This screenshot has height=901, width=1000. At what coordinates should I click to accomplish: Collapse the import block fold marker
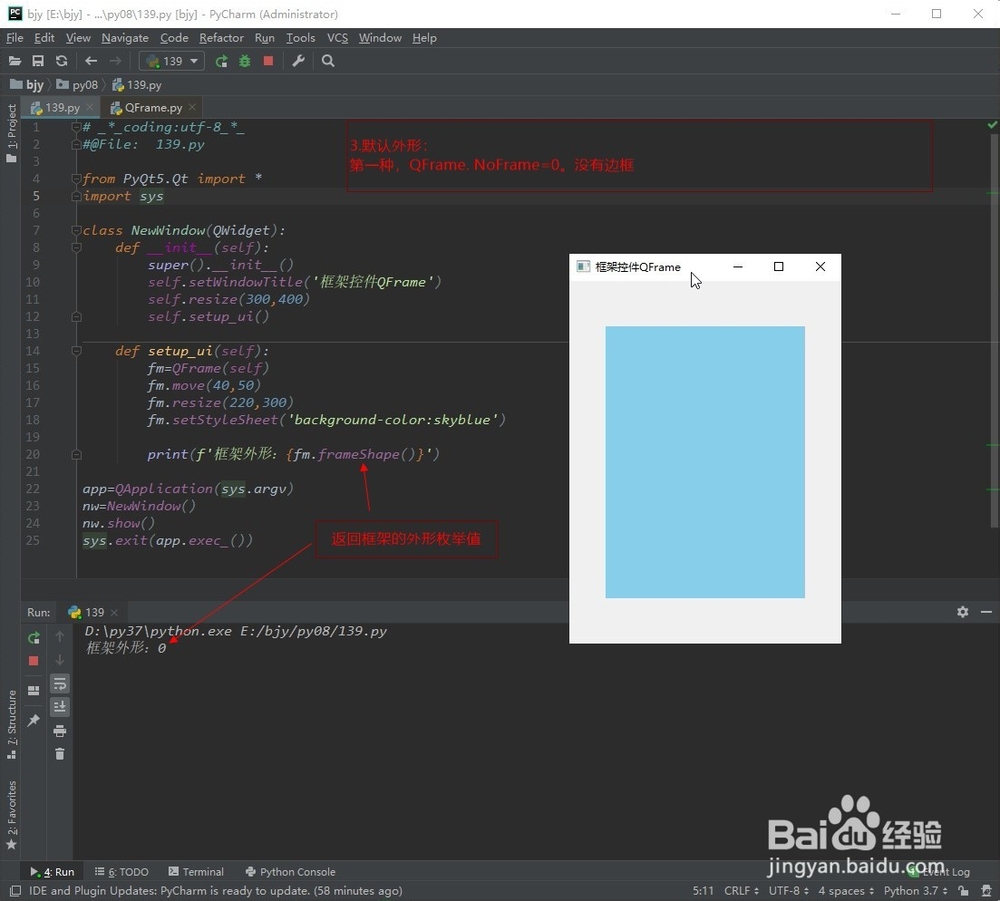pos(76,179)
